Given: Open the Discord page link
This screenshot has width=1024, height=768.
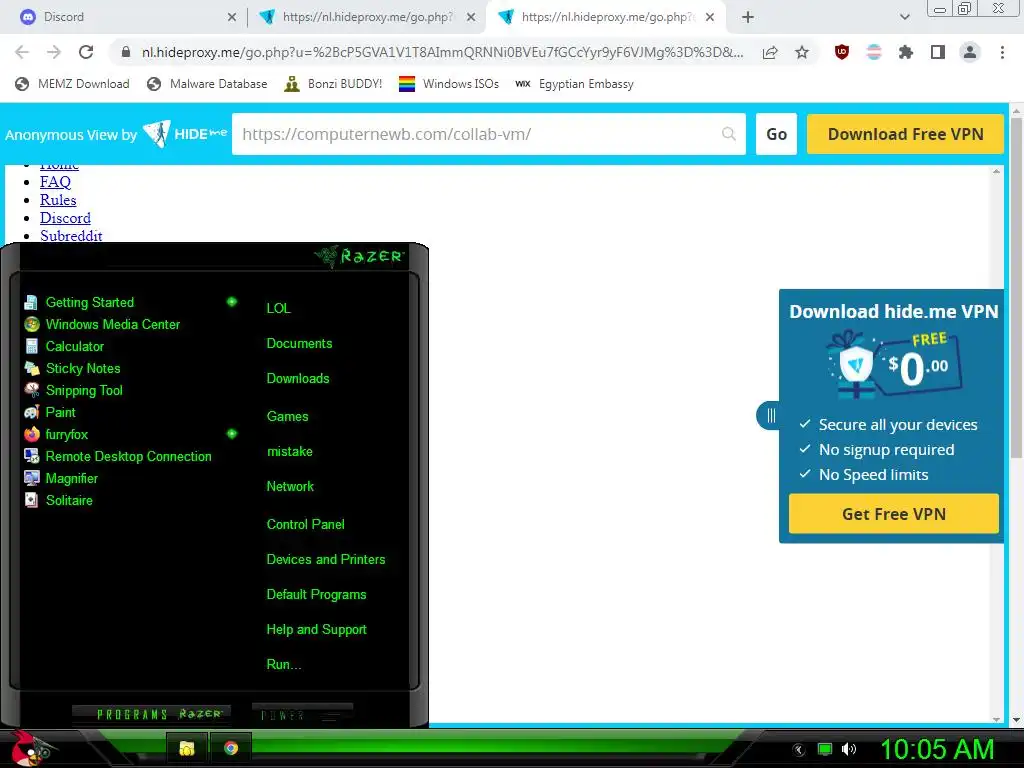Looking at the screenshot, I should [x=65, y=218].
